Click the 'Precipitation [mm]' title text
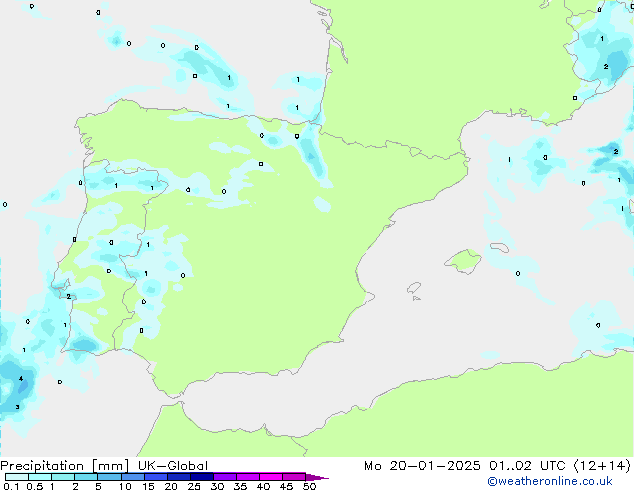Screen dimensions: 634x490 [64, 466]
